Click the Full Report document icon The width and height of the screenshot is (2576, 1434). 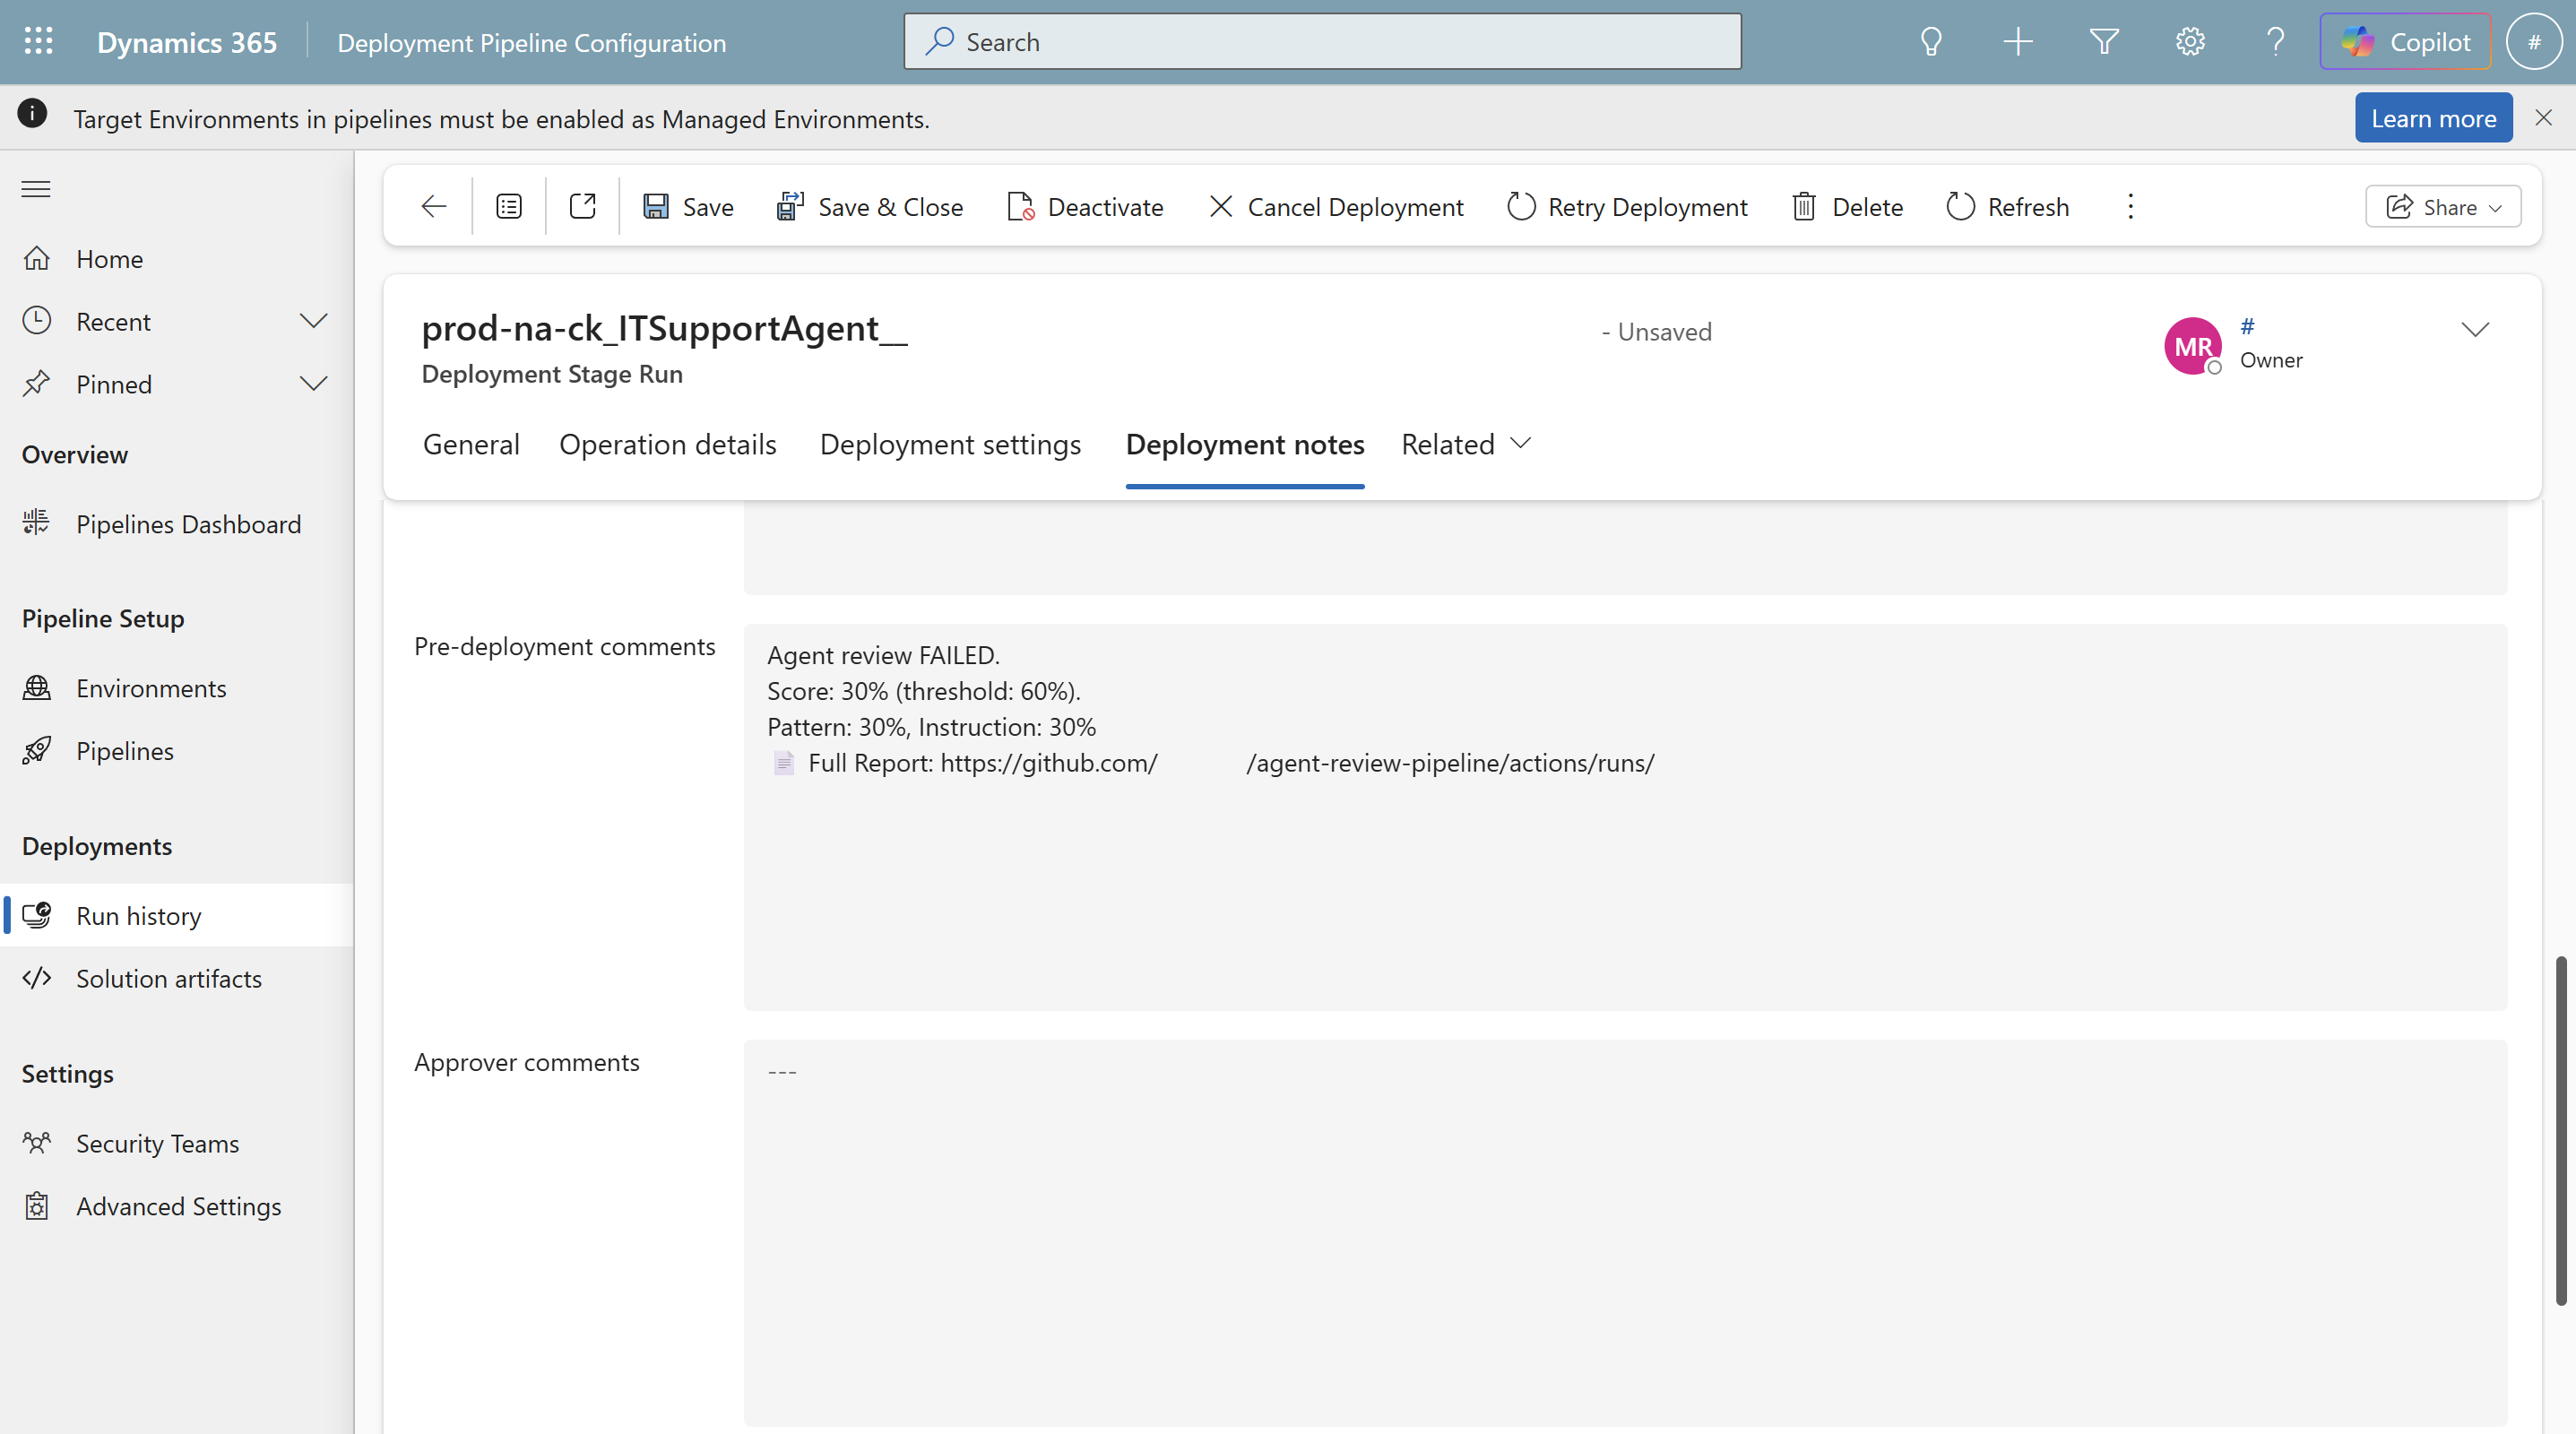click(x=784, y=764)
